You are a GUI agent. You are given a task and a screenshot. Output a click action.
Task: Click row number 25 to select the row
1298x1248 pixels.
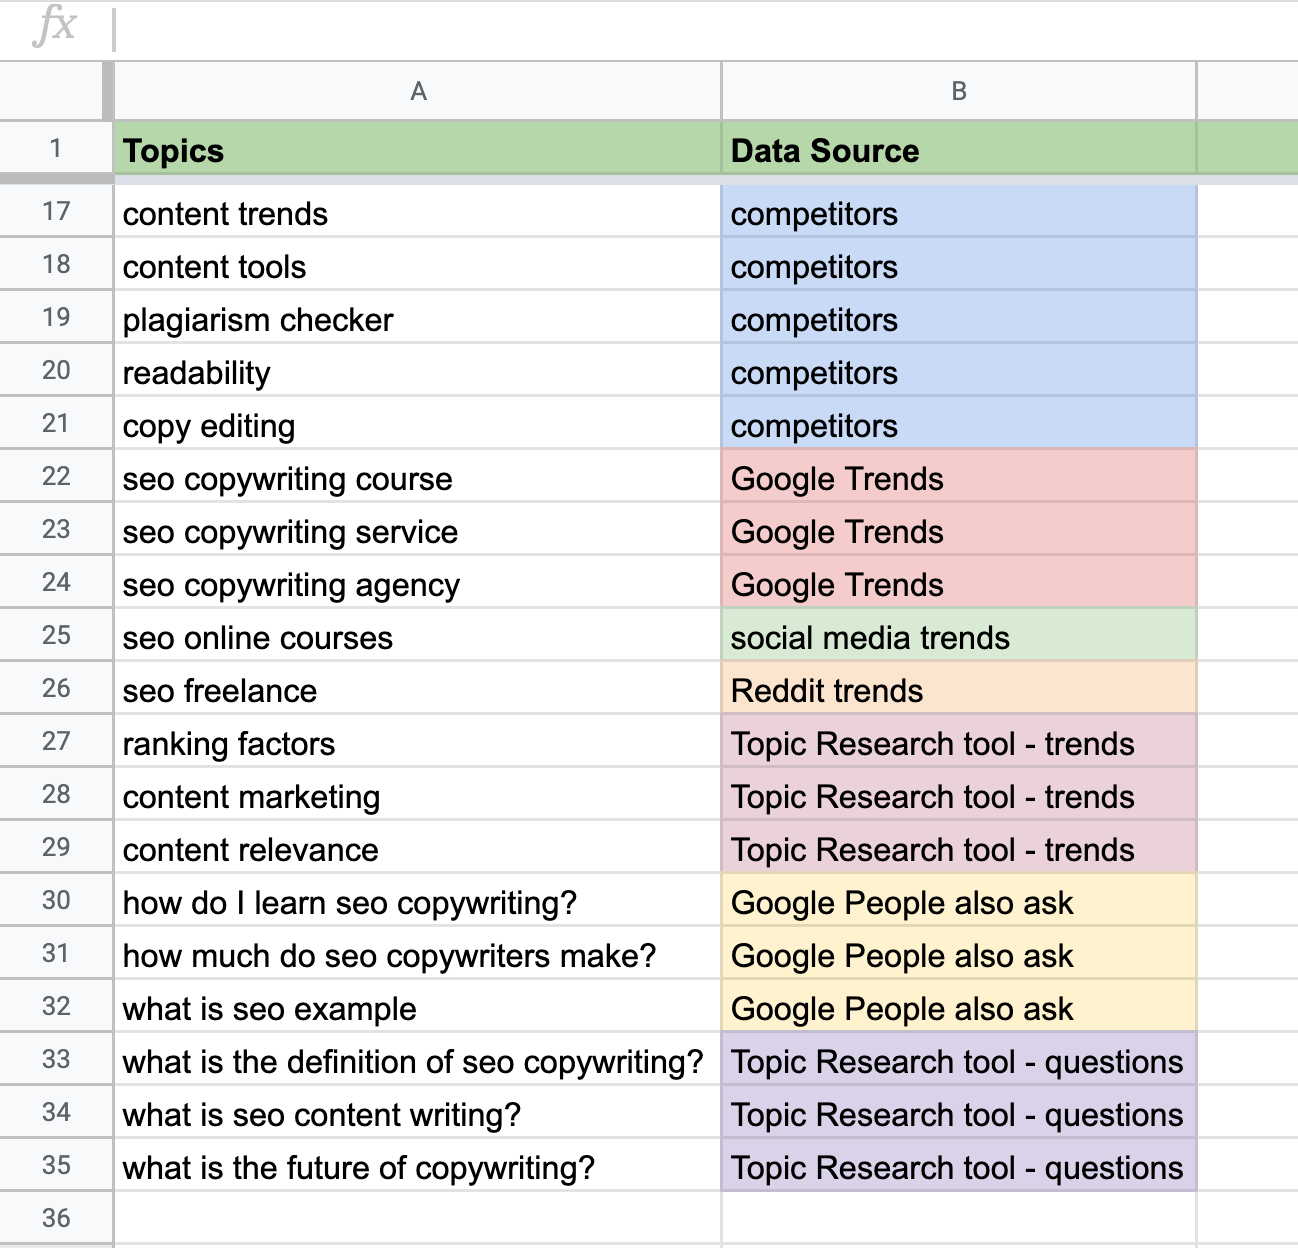(56, 637)
